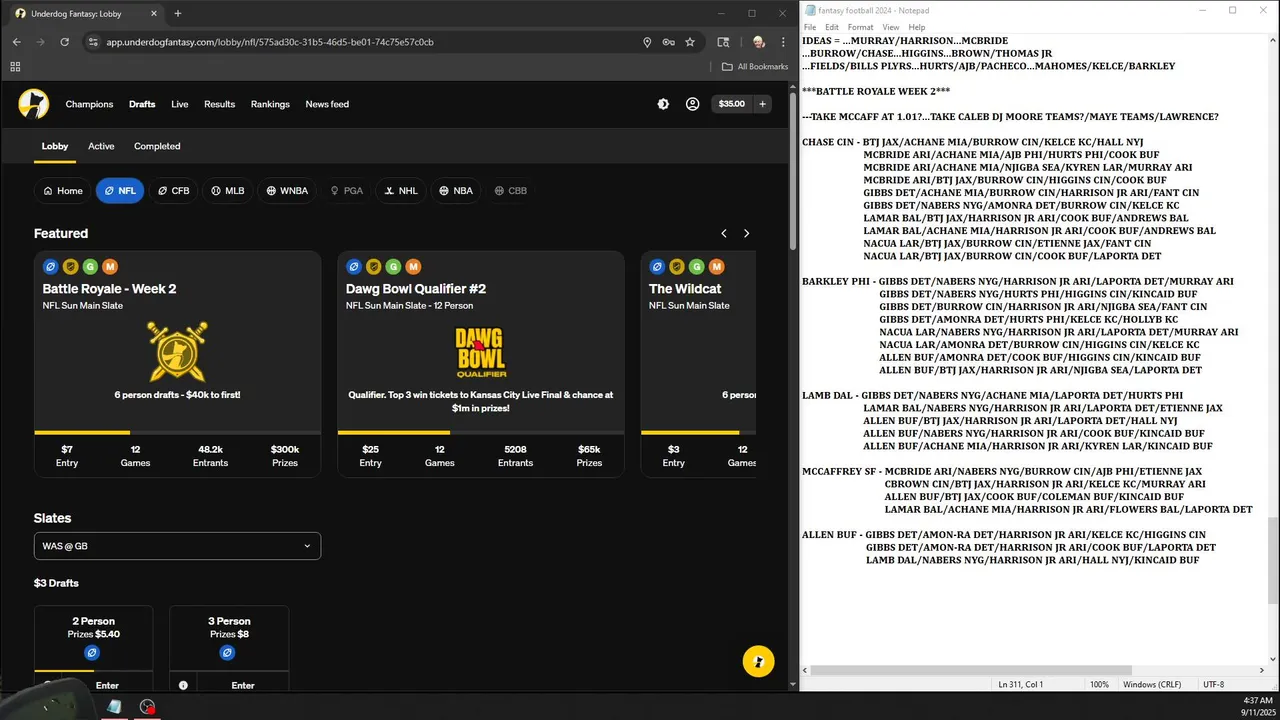Switch to the Lobby tab
The image size is (1280, 720).
(x=55, y=146)
